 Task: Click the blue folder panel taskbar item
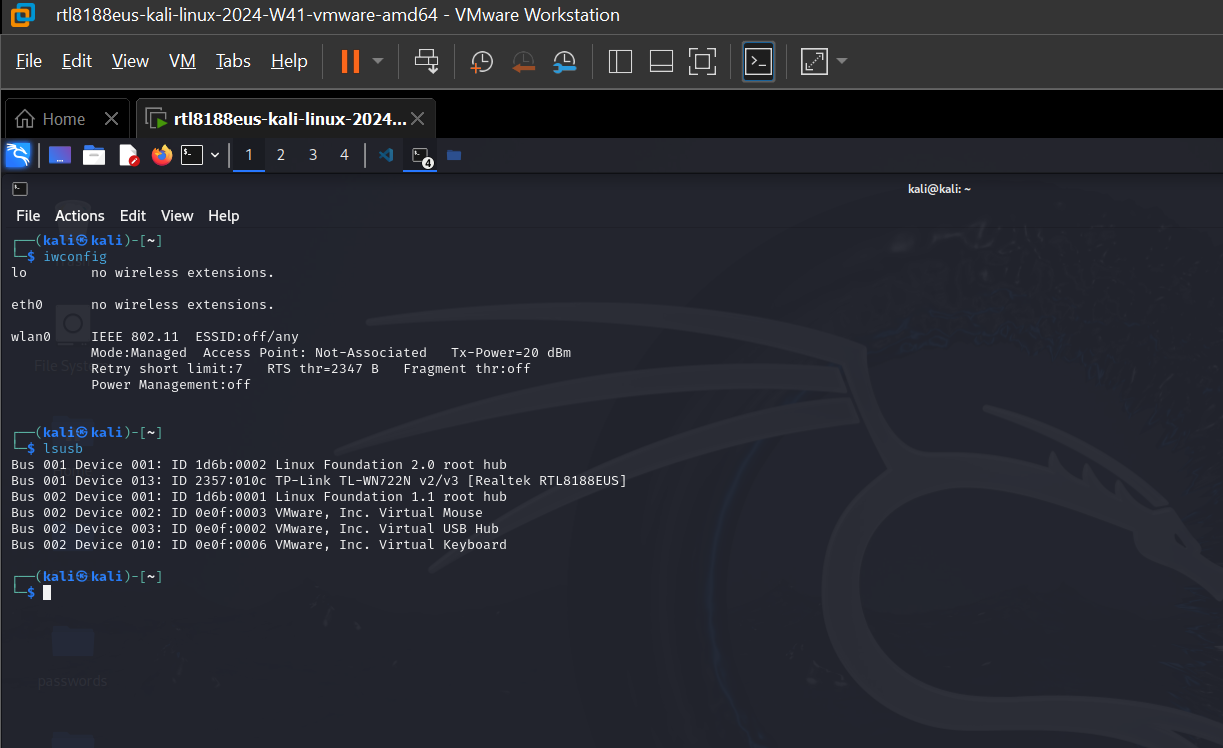point(454,155)
